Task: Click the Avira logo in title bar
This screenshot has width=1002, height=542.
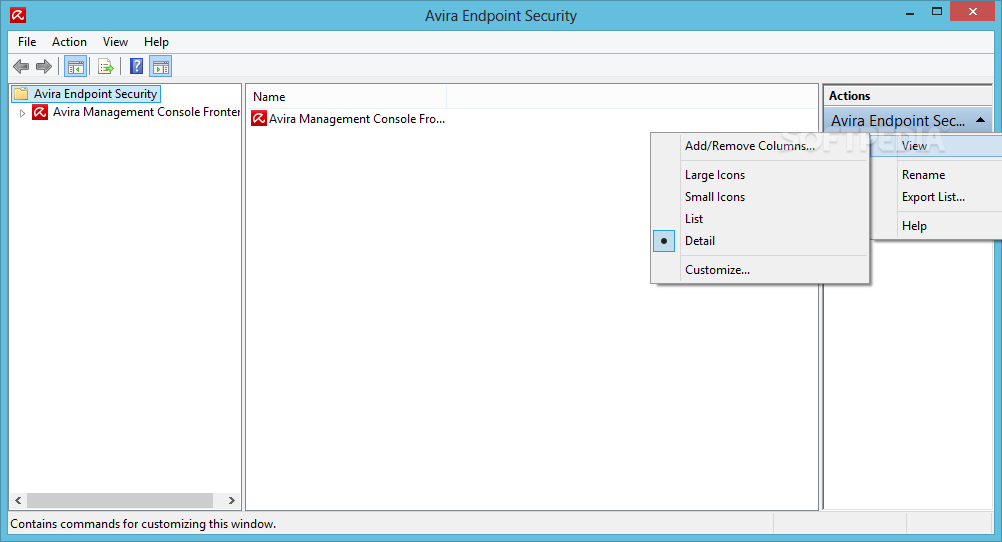Action: (x=18, y=15)
